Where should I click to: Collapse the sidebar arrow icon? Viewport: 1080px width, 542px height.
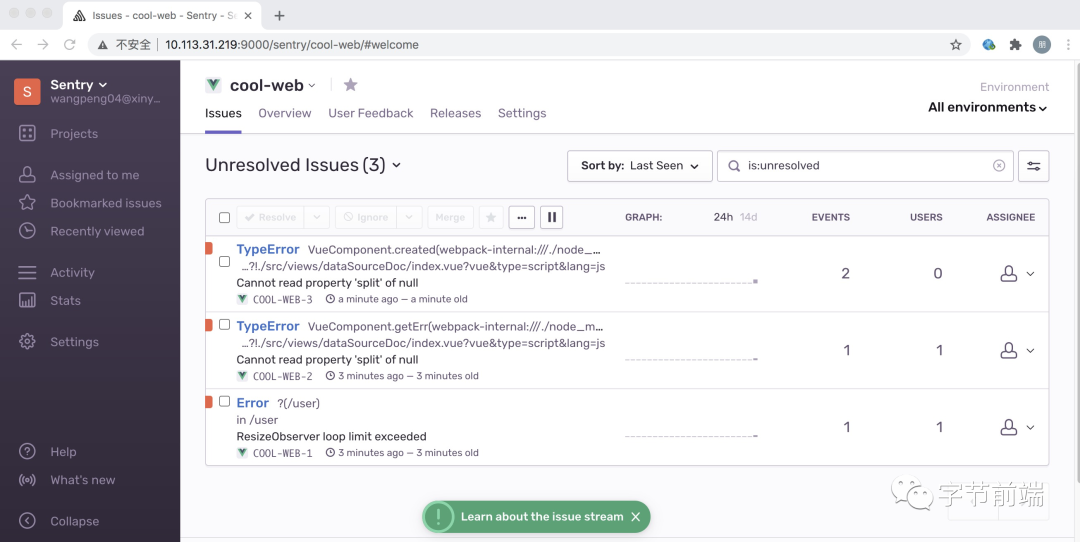coord(27,521)
